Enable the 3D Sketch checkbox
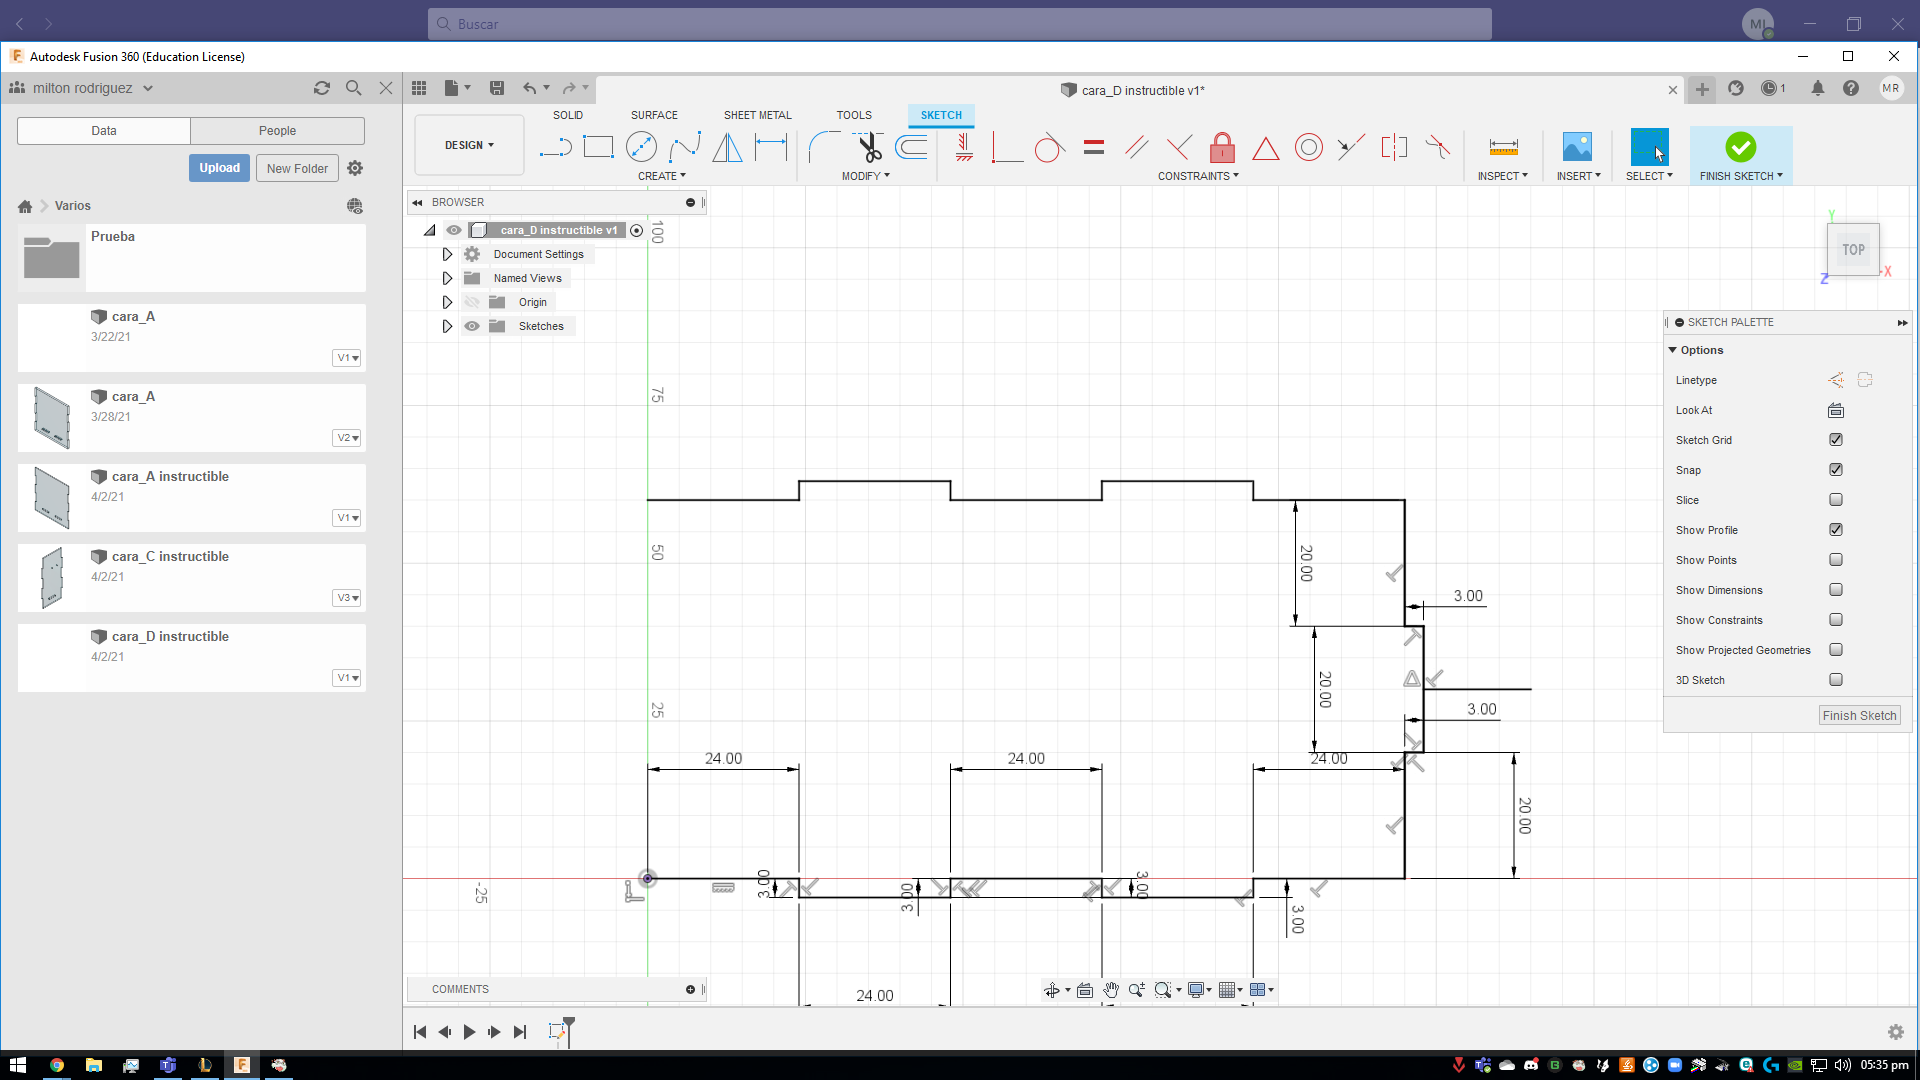This screenshot has height=1080, width=1920. [1836, 680]
